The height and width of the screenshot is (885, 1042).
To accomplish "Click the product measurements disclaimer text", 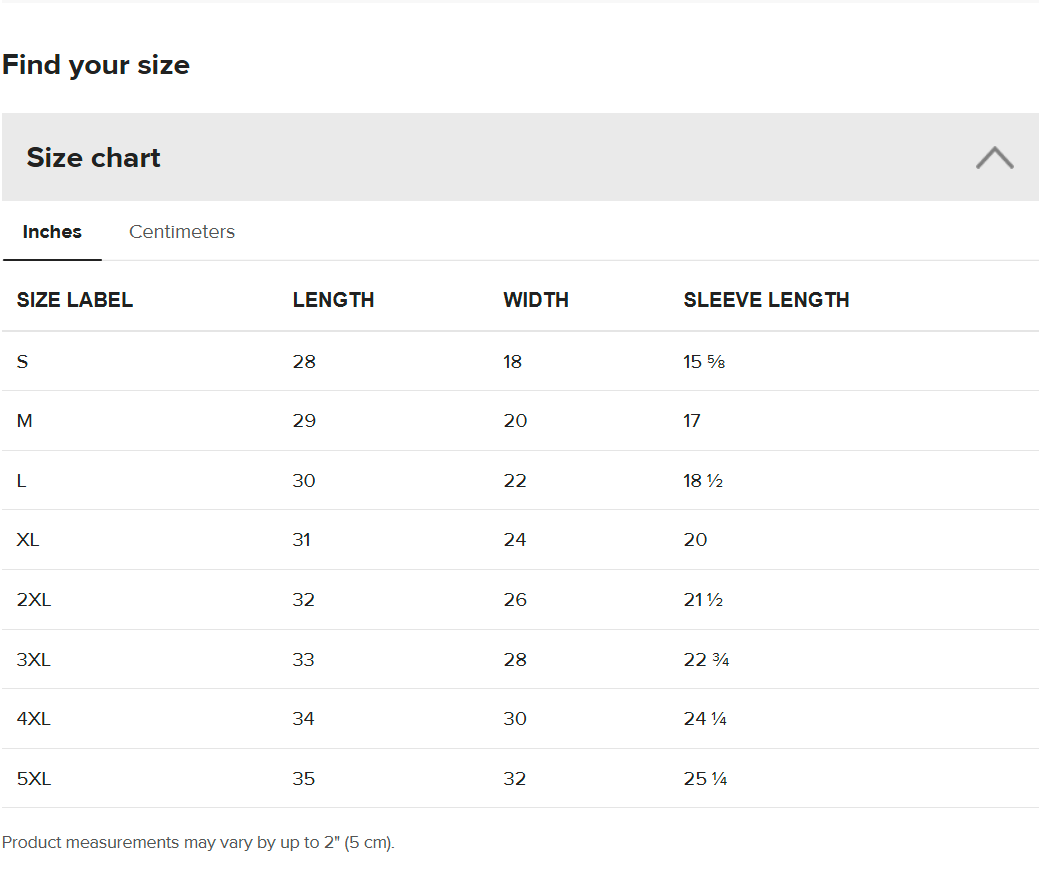I will tap(198, 843).
